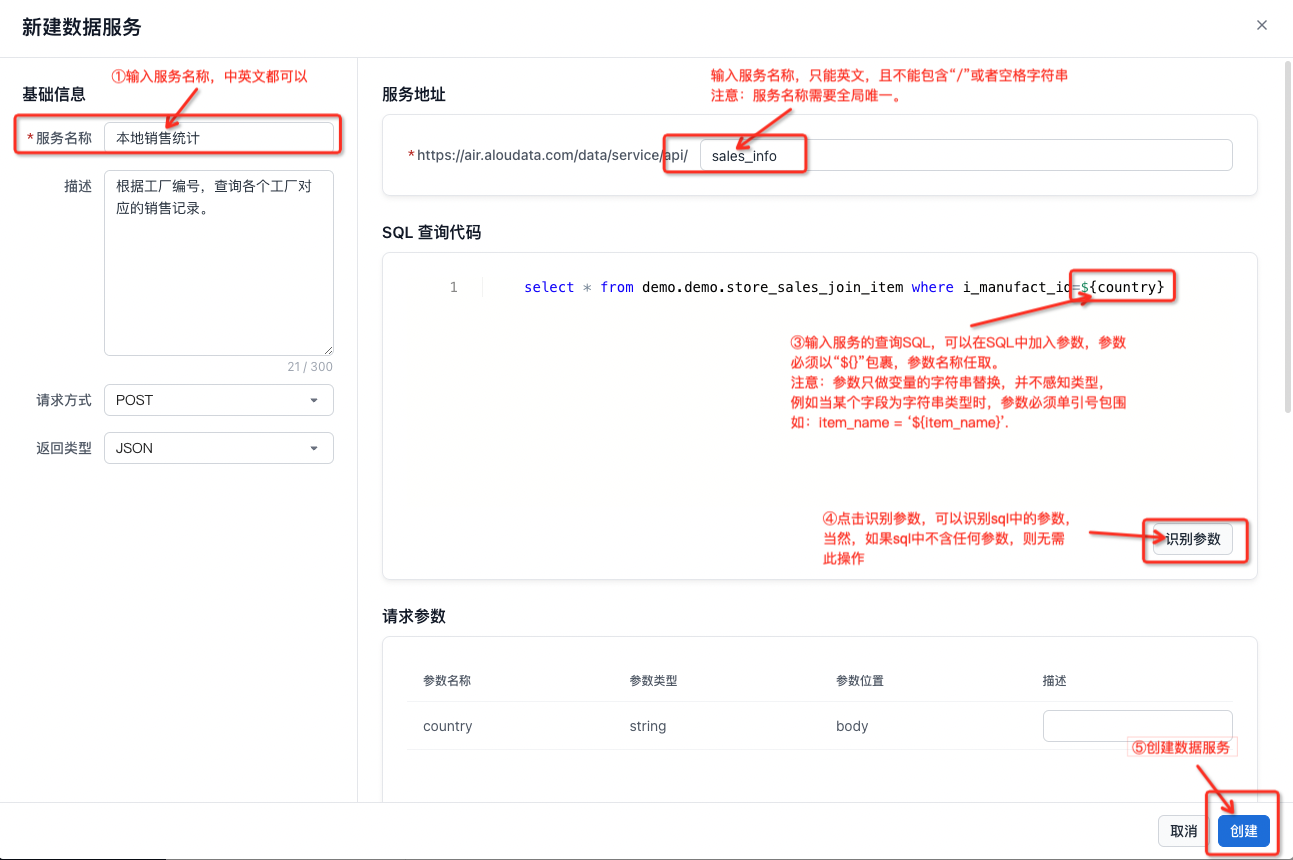Screen dimensions: 1293x860
Task: Expand the 返回类型 JSON dropdown
Action: click(x=218, y=448)
